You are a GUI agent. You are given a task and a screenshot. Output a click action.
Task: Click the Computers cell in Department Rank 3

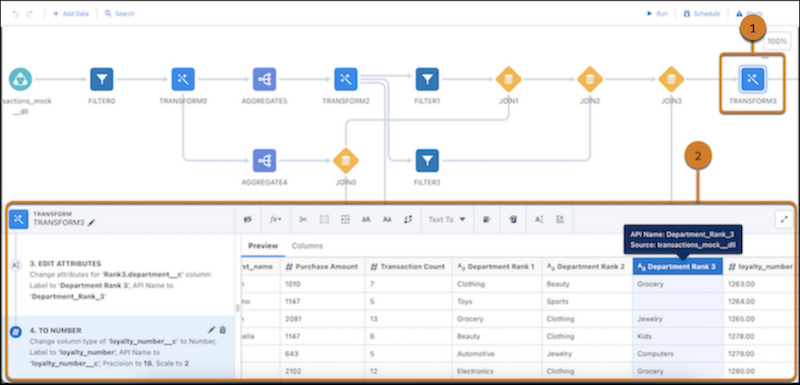coord(678,353)
